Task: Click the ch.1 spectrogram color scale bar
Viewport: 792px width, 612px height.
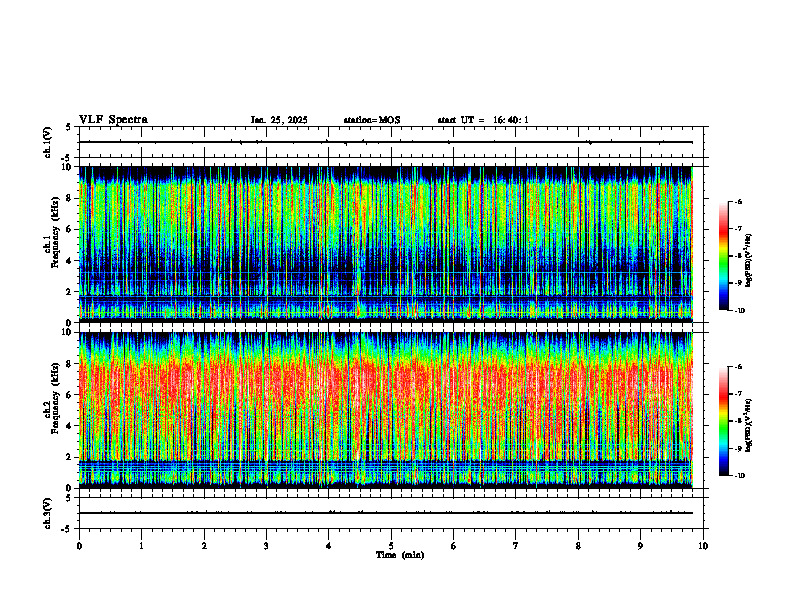Action: pos(724,256)
